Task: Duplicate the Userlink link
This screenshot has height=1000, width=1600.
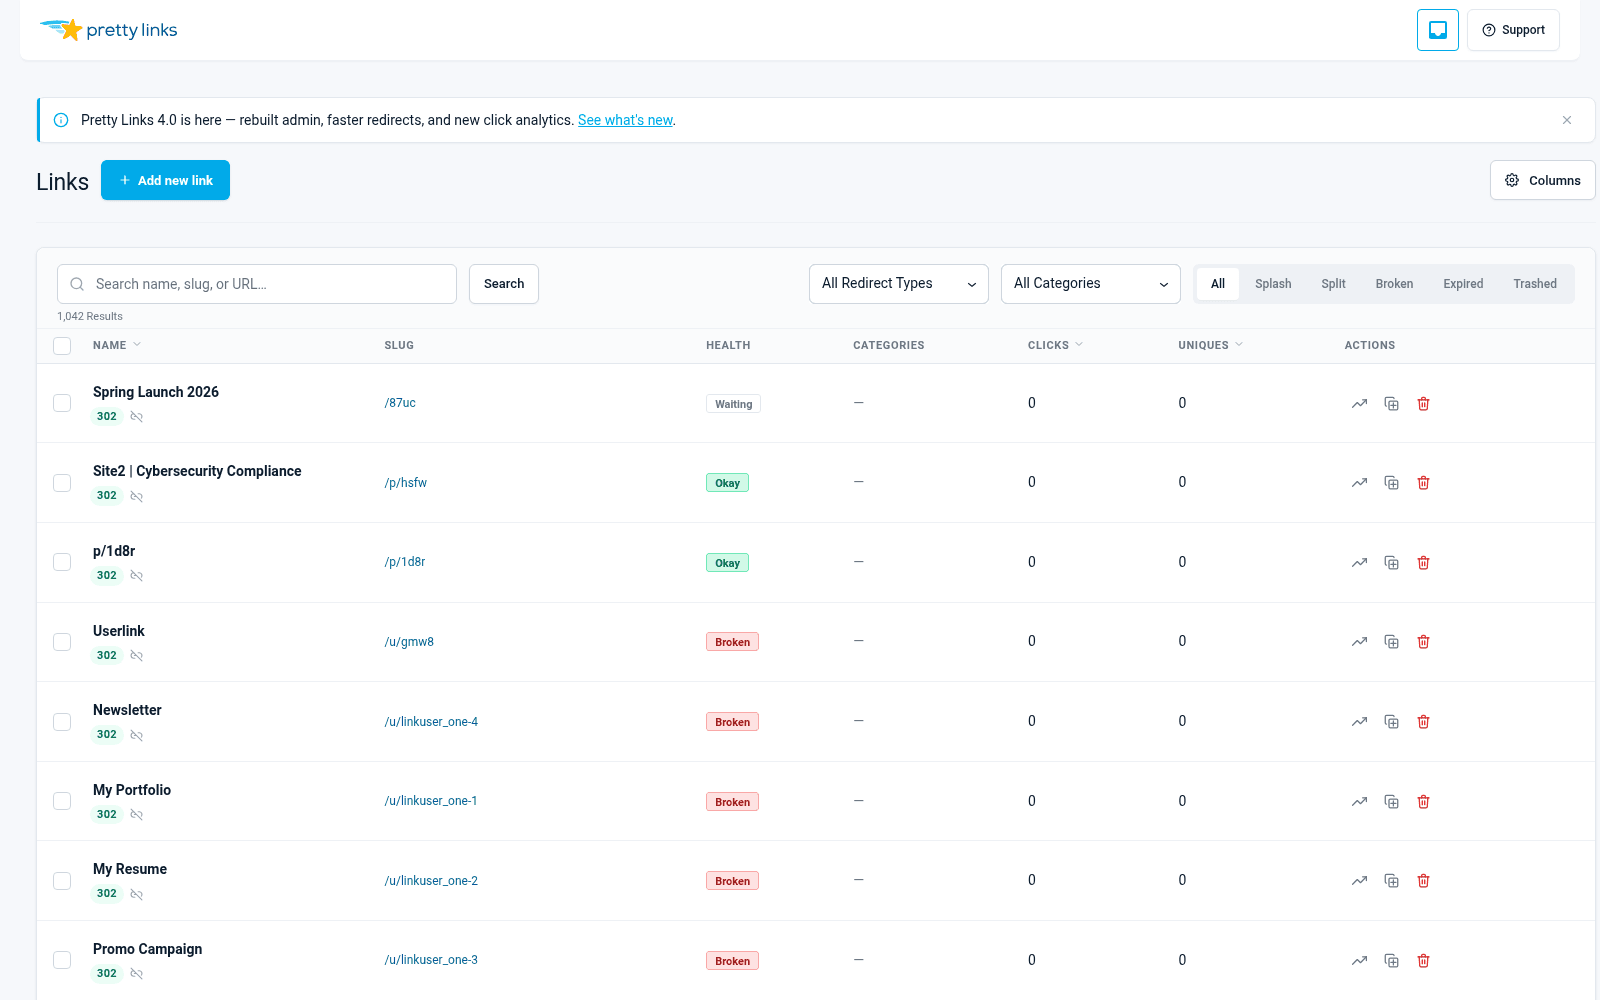Action: pos(1391,642)
